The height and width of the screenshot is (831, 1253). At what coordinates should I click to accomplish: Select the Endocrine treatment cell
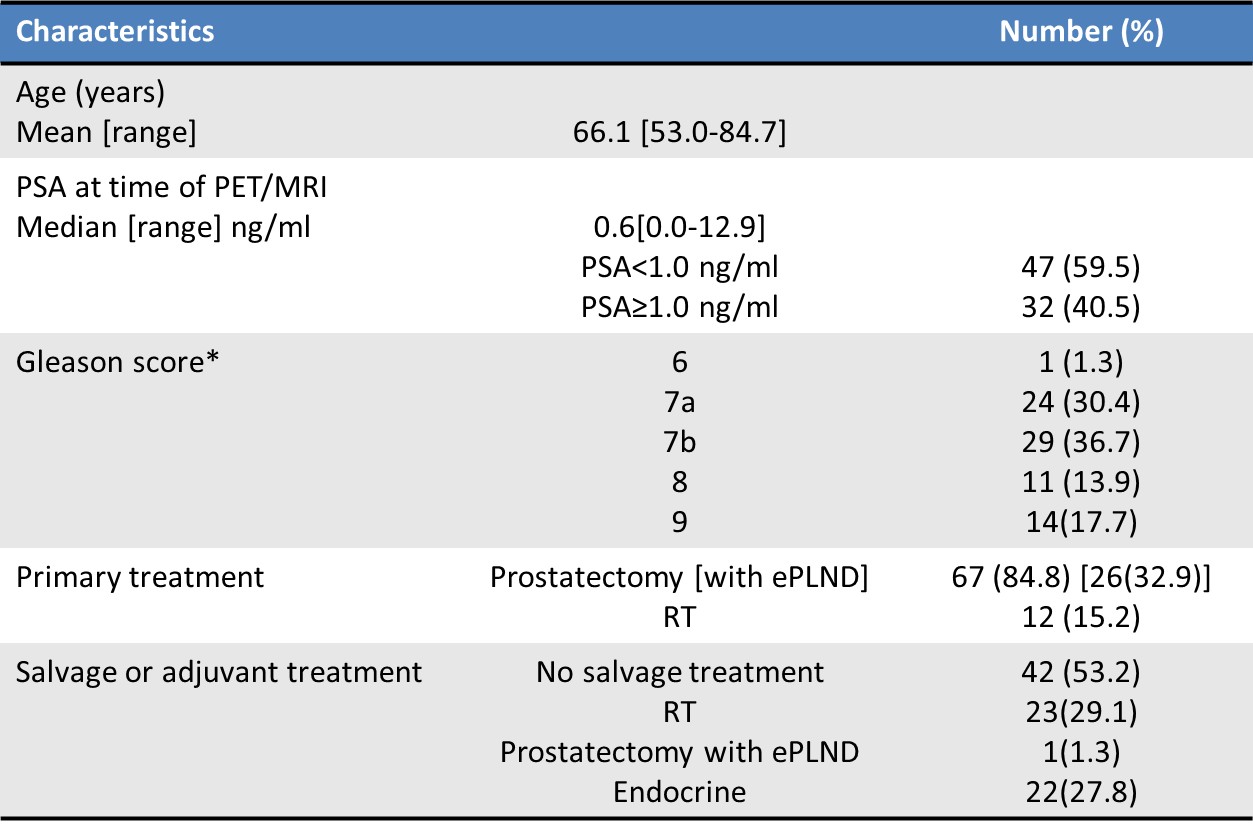tap(680, 792)
